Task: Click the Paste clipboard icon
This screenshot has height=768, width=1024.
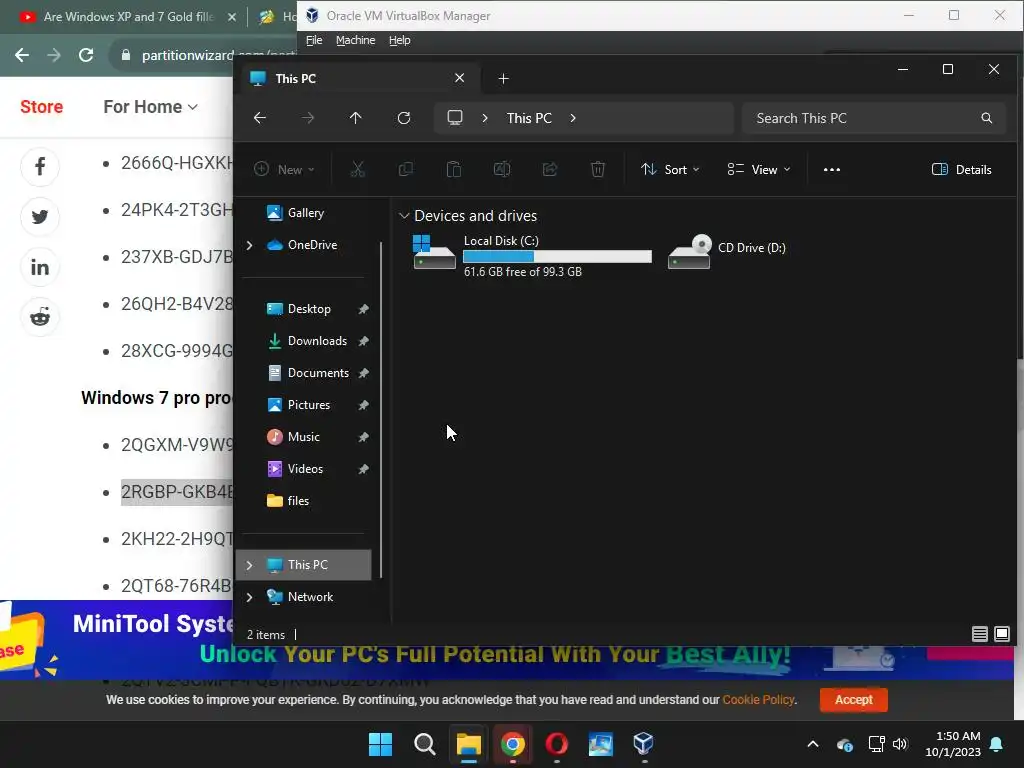Action: tap(453, 170)
